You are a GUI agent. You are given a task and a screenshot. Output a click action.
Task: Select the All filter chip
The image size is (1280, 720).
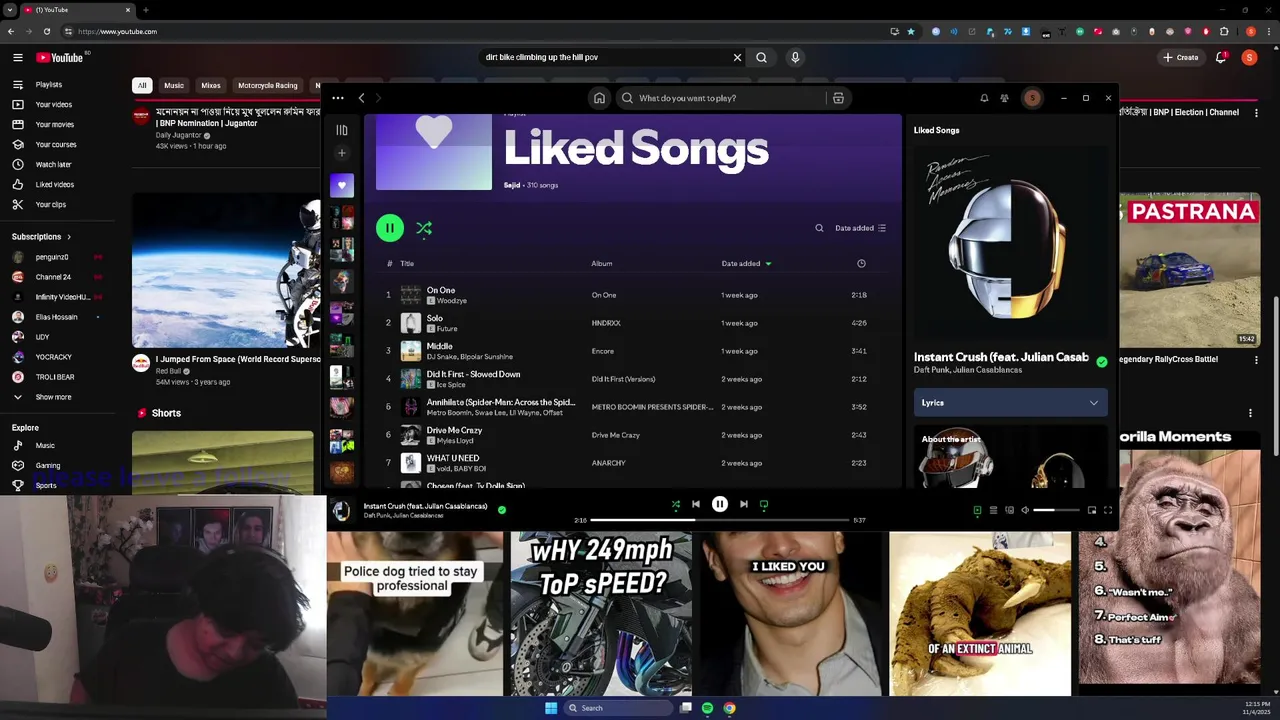tap(142, 86)
